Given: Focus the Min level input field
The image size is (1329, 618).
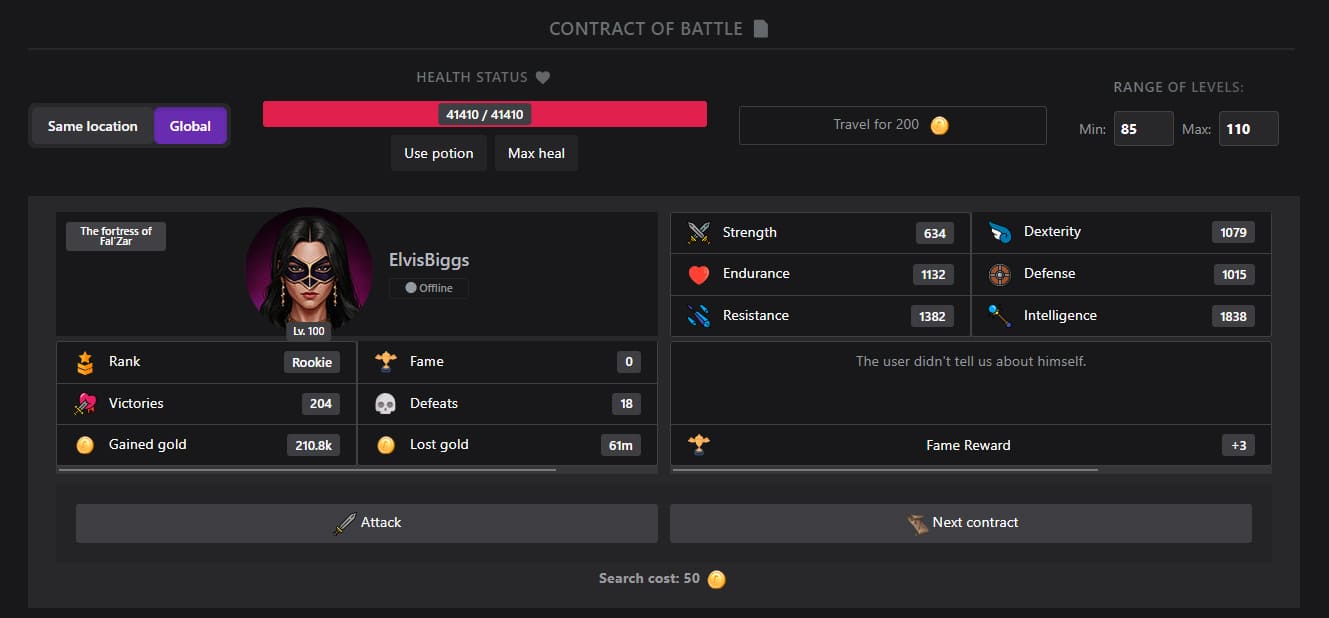Looking at the screenshot, I should (1143, 129).
